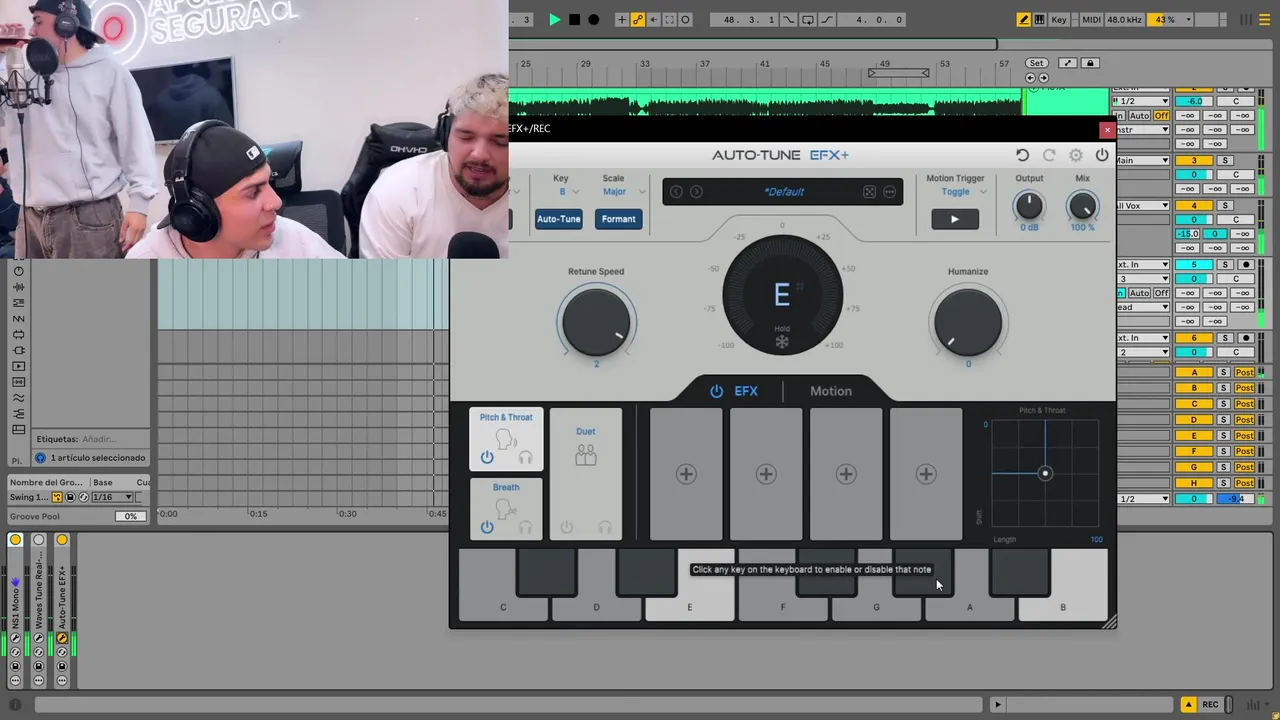1280x720 pixels.
Task: Click the Motion Trigger play button
Action: coord(955,219)
